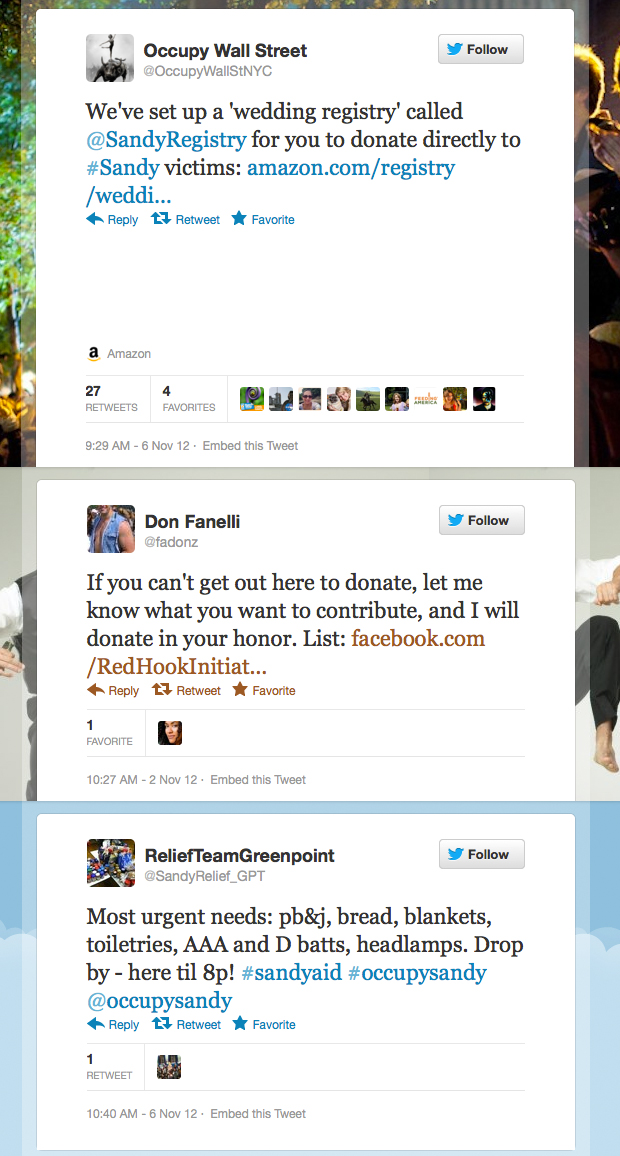Favorite the ReliefTeamGreenpoint tweet
This screenshot has height=1156, width=620.
point(263,1025)
